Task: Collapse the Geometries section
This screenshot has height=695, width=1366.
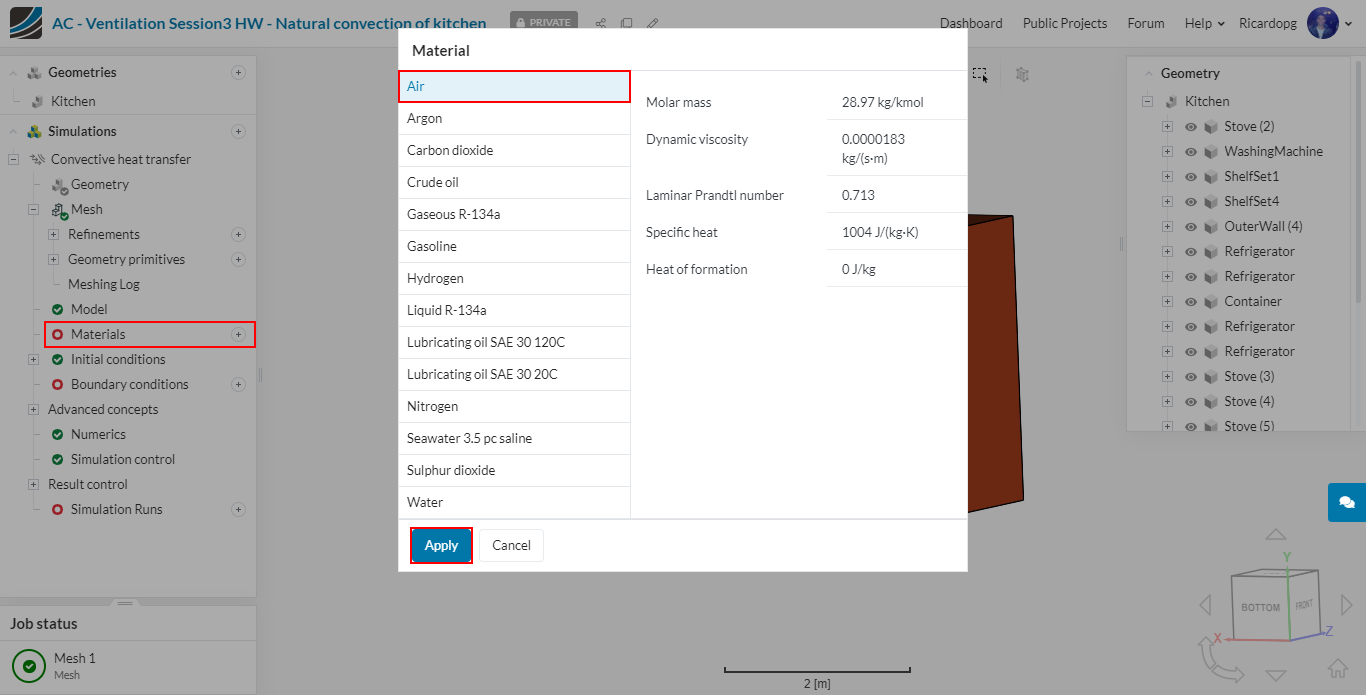Action: pyautogui.click(x=13, y=72)
